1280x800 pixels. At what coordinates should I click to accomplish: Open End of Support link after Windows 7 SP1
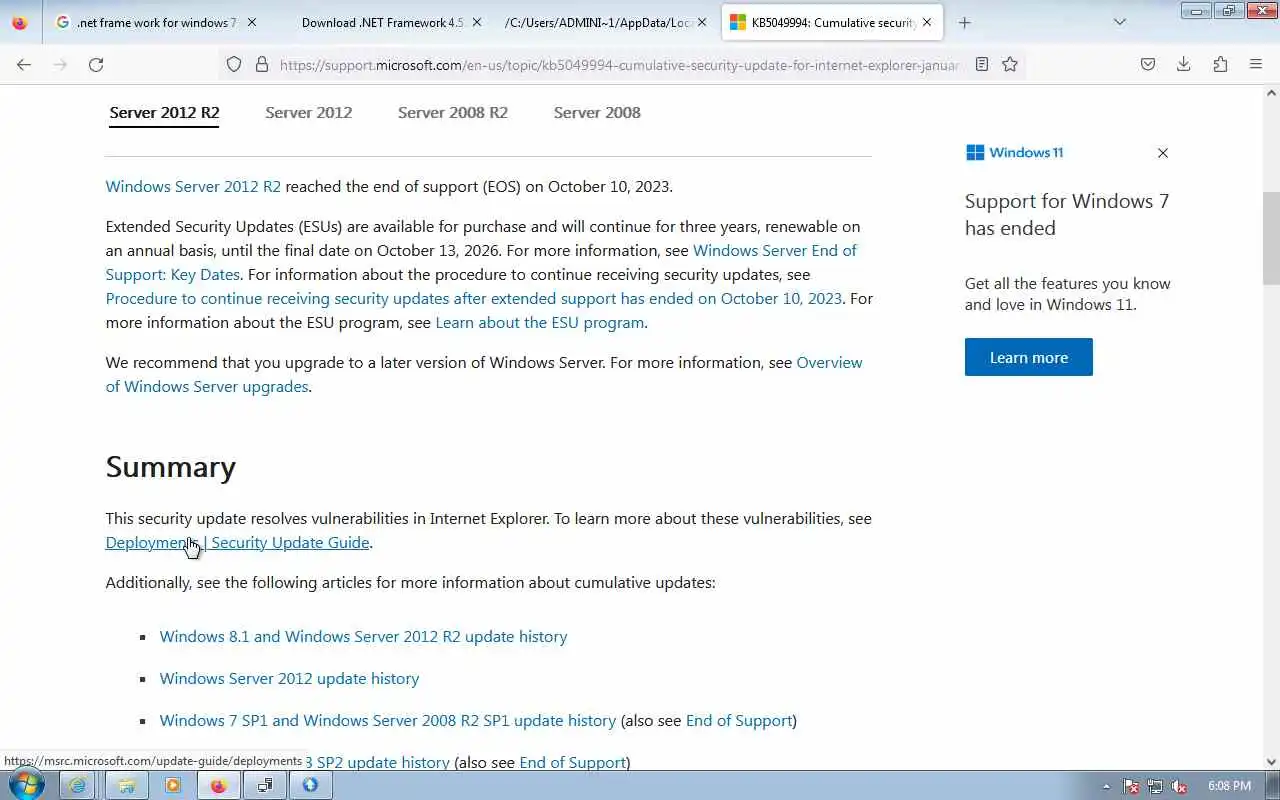(739, 720)
